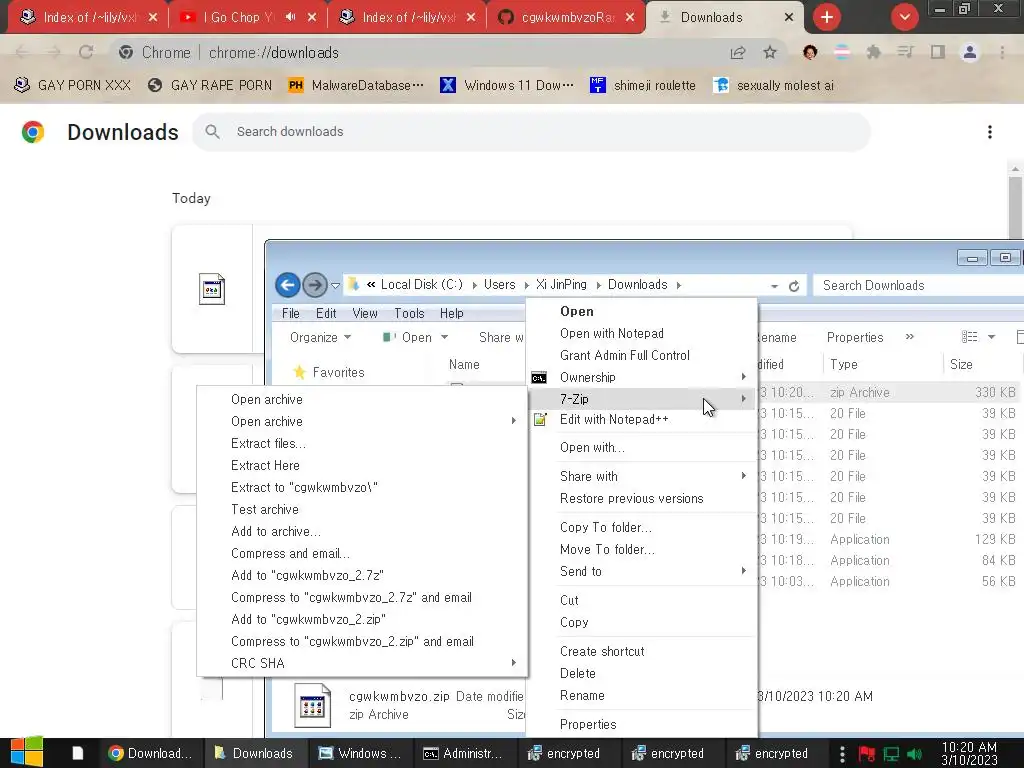This screenshot has width=1024, height=768.
Task: Open the recent locations dropdown arrow
Action: pos(336,285)
